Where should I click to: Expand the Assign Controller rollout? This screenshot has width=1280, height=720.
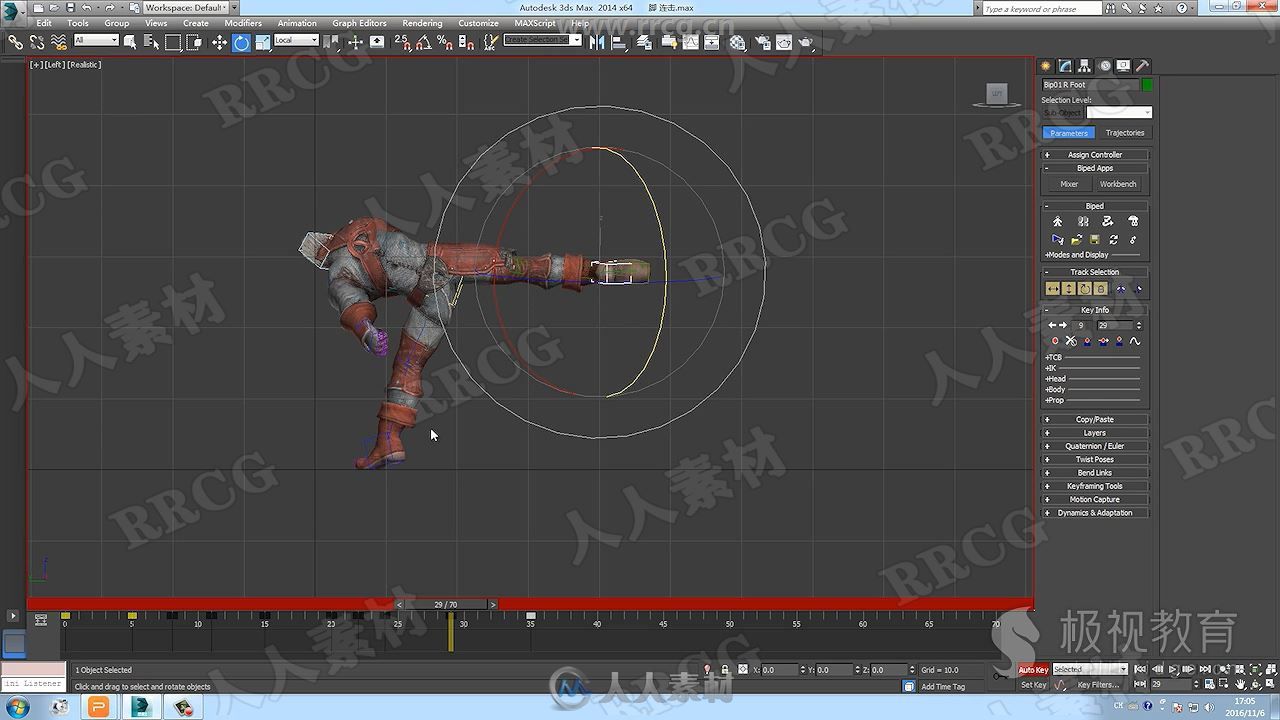(1095, 155)
